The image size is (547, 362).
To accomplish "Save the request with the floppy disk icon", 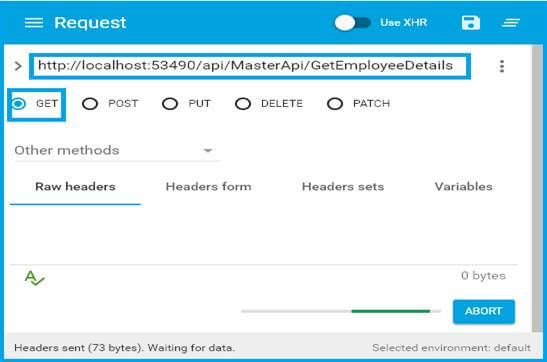I will pyautogui.click(x=471, y=23).
